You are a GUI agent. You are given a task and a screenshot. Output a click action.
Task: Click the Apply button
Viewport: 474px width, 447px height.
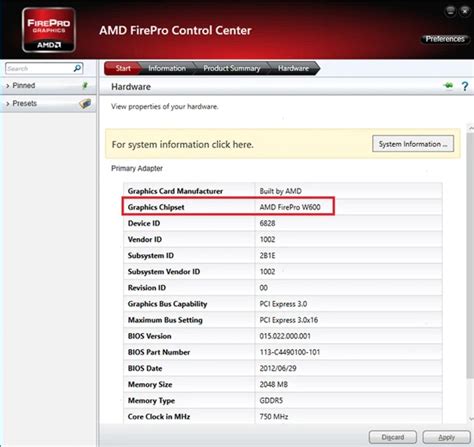(446, 437)
